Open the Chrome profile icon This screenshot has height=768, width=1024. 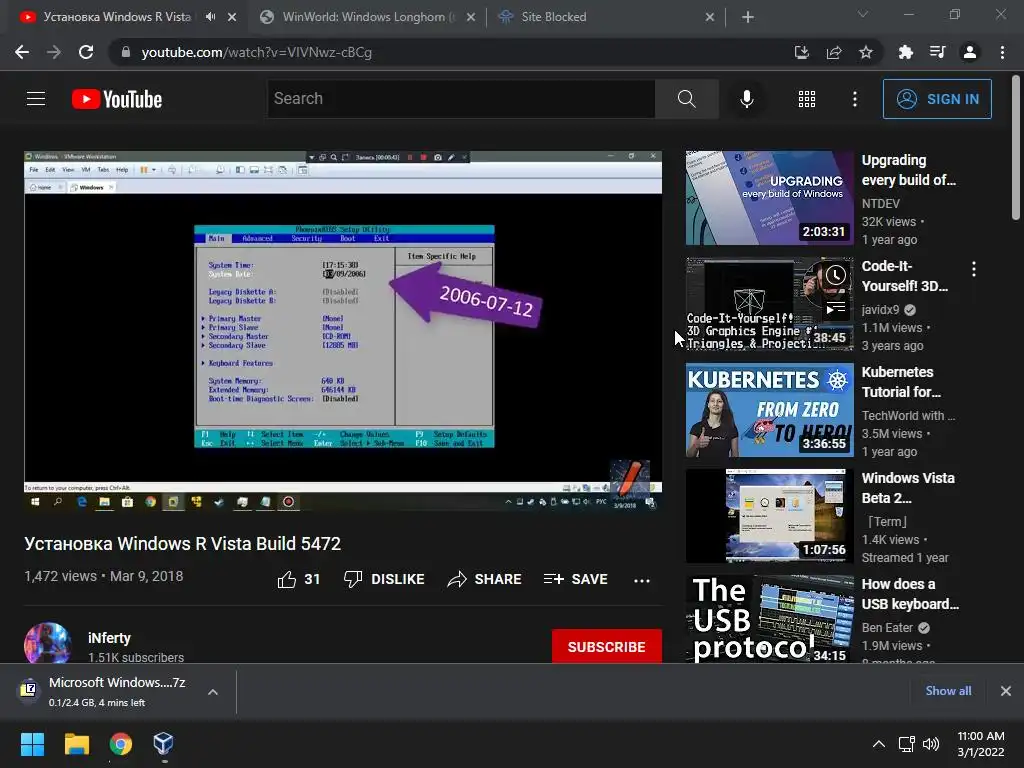tap(970, 52)
